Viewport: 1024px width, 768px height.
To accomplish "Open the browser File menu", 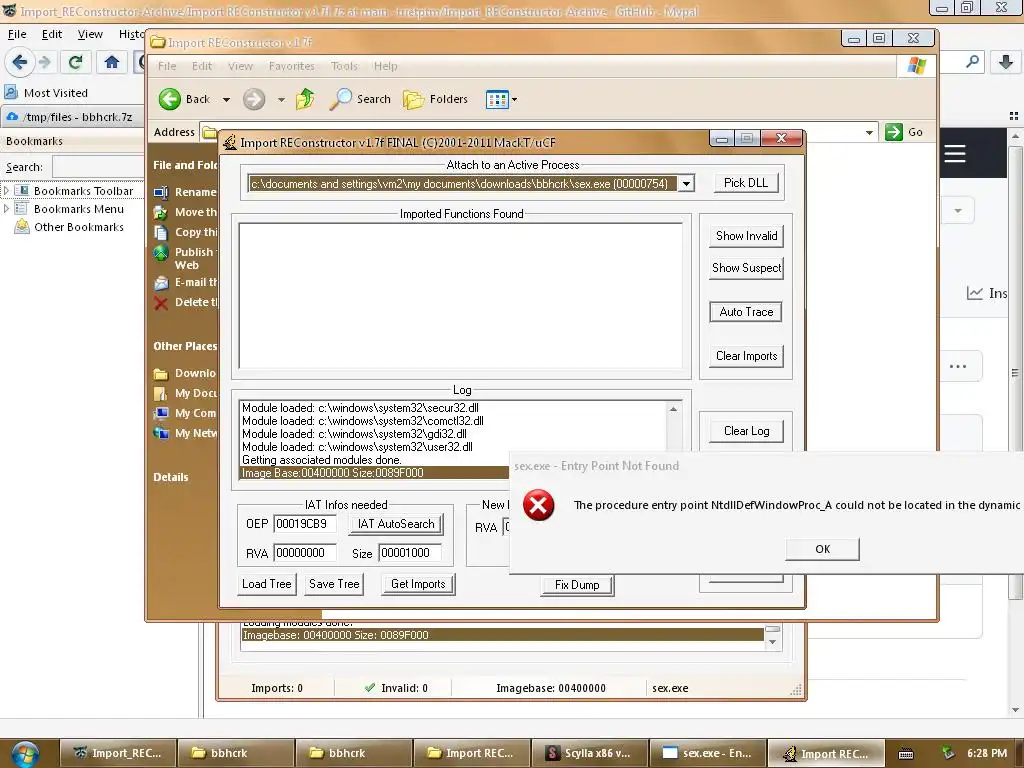I will coord(17,34).
